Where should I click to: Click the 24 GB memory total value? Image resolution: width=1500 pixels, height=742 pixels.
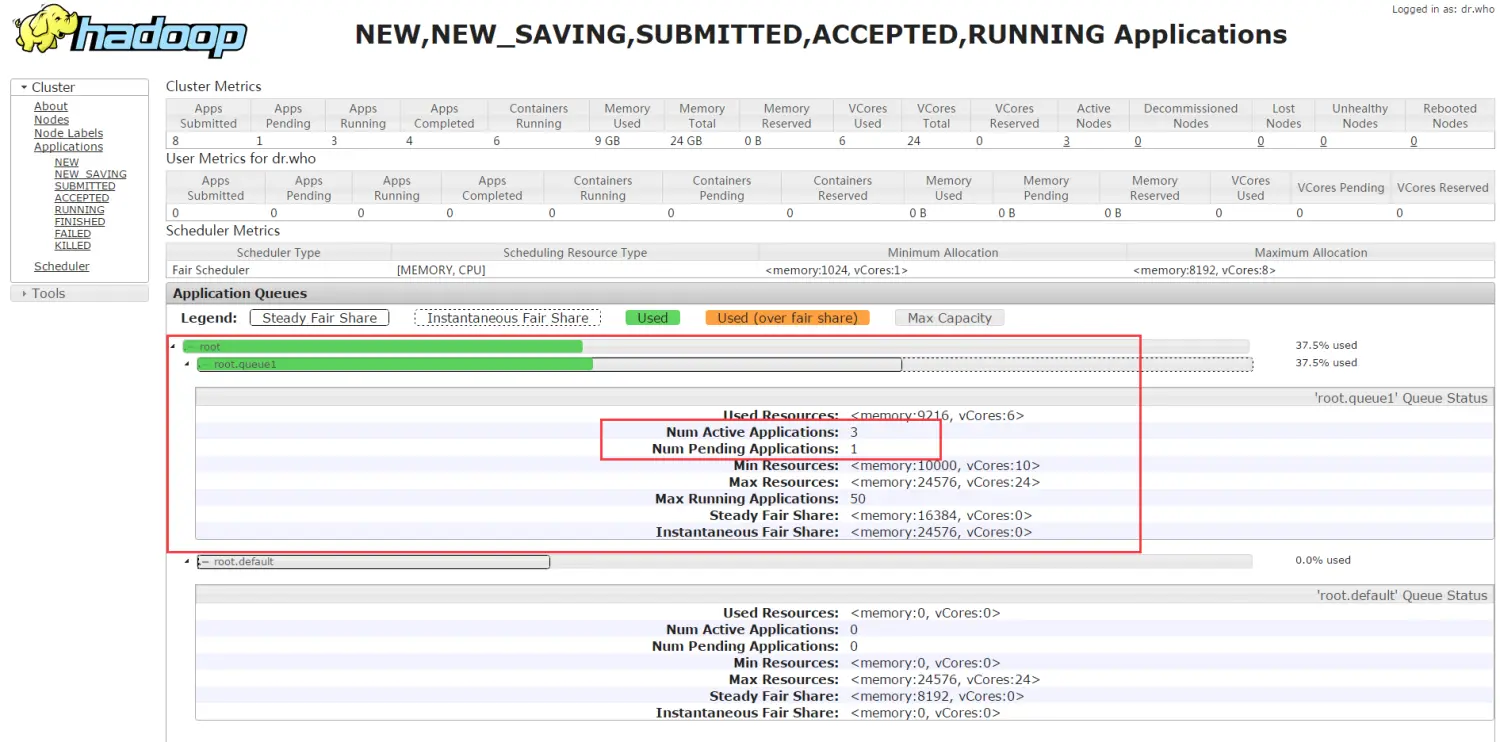pos(686,141)
